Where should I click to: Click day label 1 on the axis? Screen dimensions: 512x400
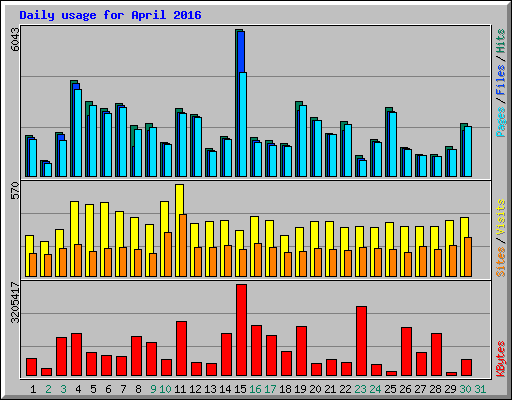click(33, 389)
